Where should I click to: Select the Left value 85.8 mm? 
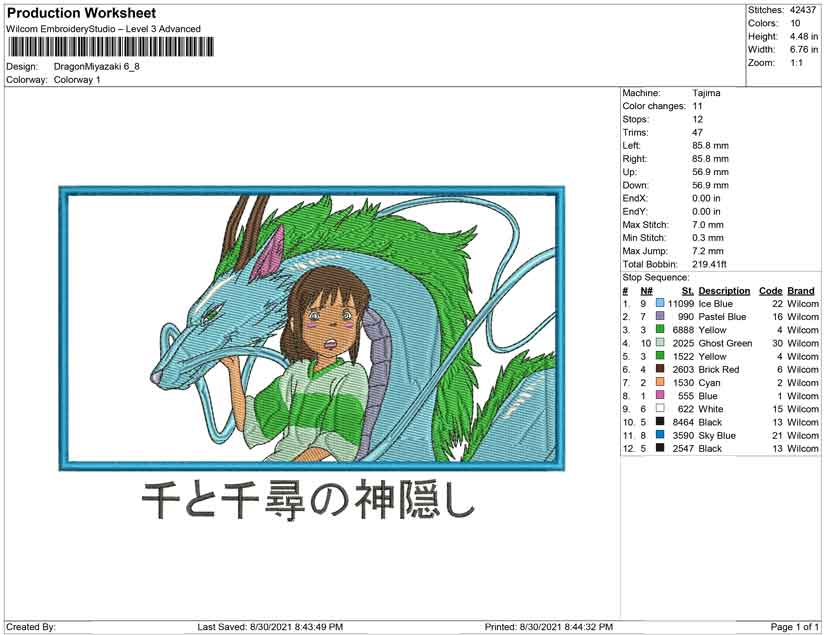710,145
